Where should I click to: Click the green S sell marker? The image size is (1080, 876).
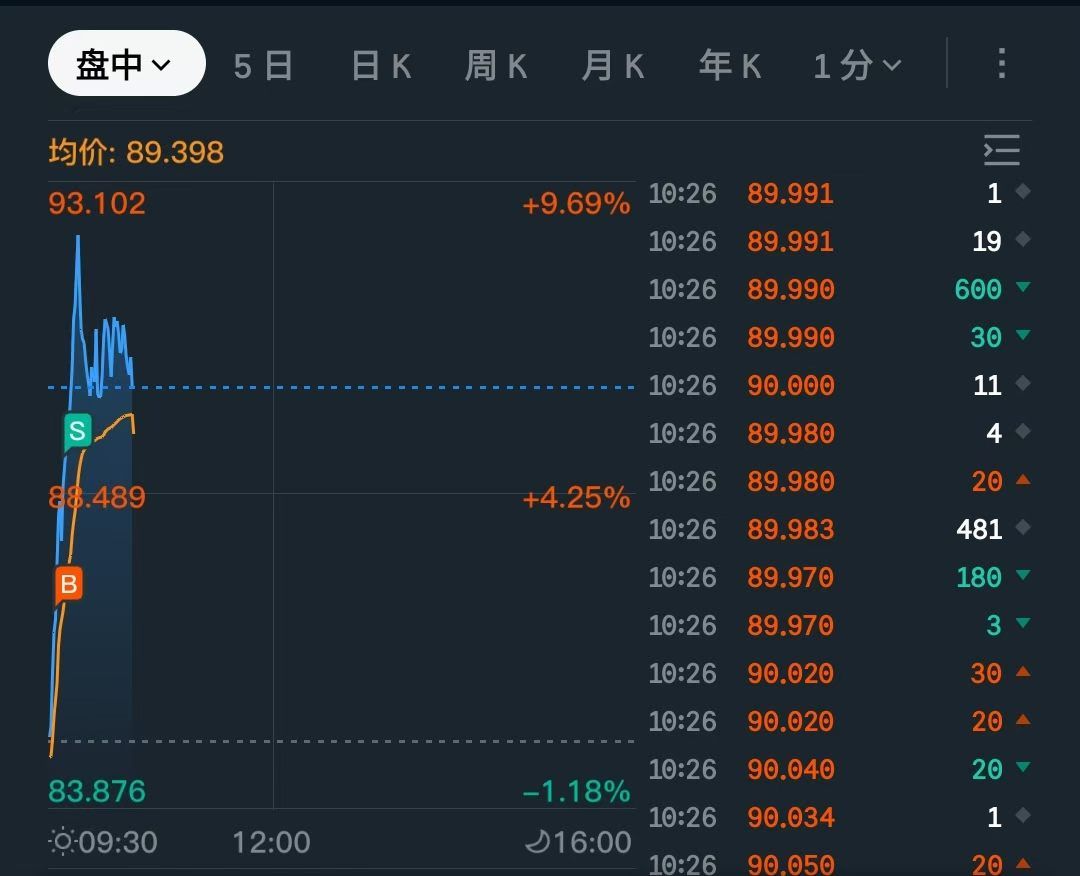(x=77, y=432)
